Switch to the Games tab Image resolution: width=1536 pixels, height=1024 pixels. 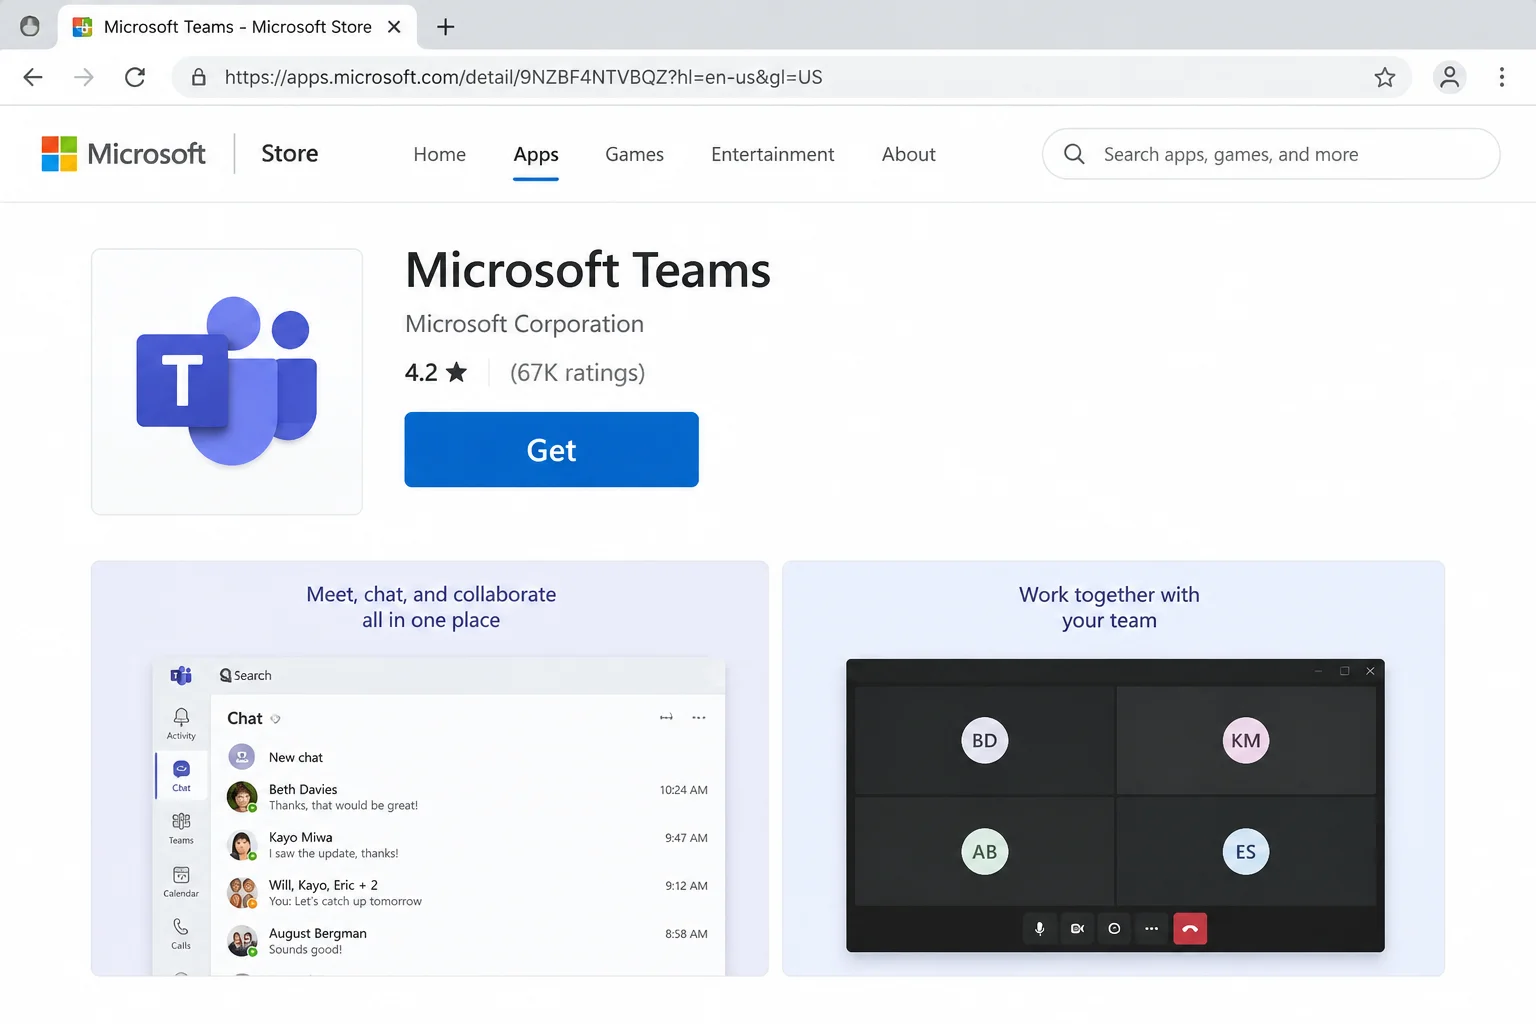coord(635,154)
